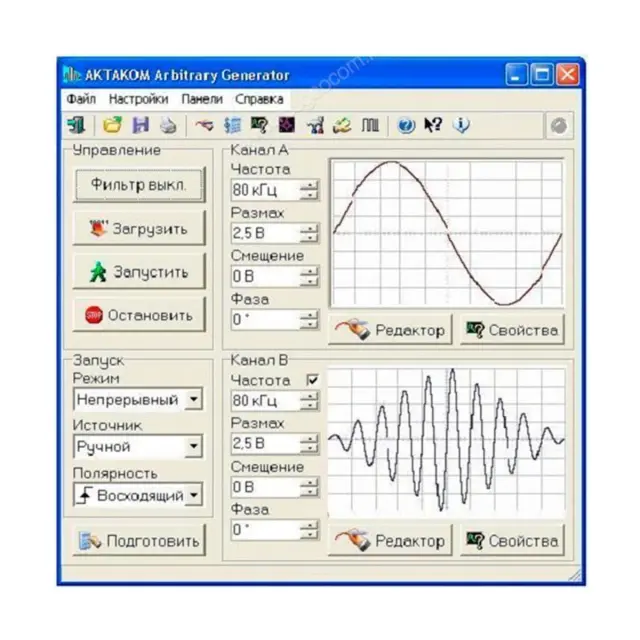Click the blue info balloon icon
The height and width of the screenshot is (640, 640).
click(x=461, y=125)
